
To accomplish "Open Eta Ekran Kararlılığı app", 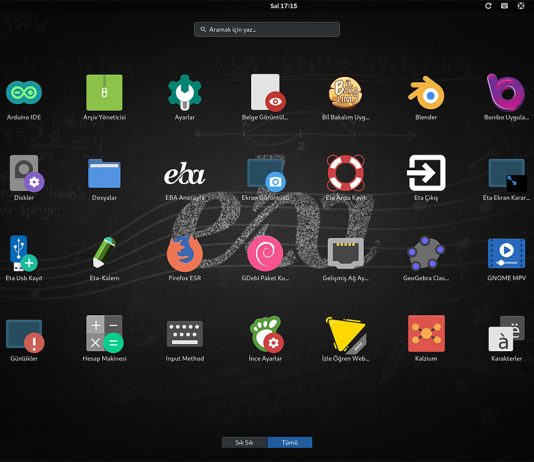I will tap(507, 174).
